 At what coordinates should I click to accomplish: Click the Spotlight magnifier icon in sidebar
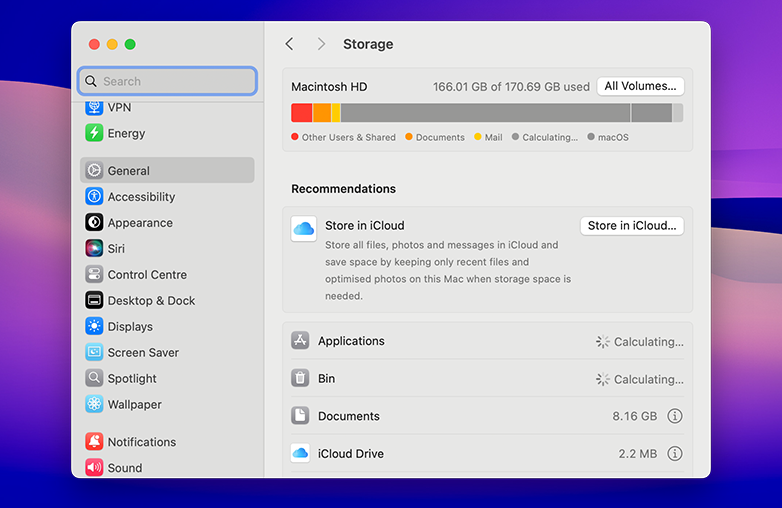(94, 378)
